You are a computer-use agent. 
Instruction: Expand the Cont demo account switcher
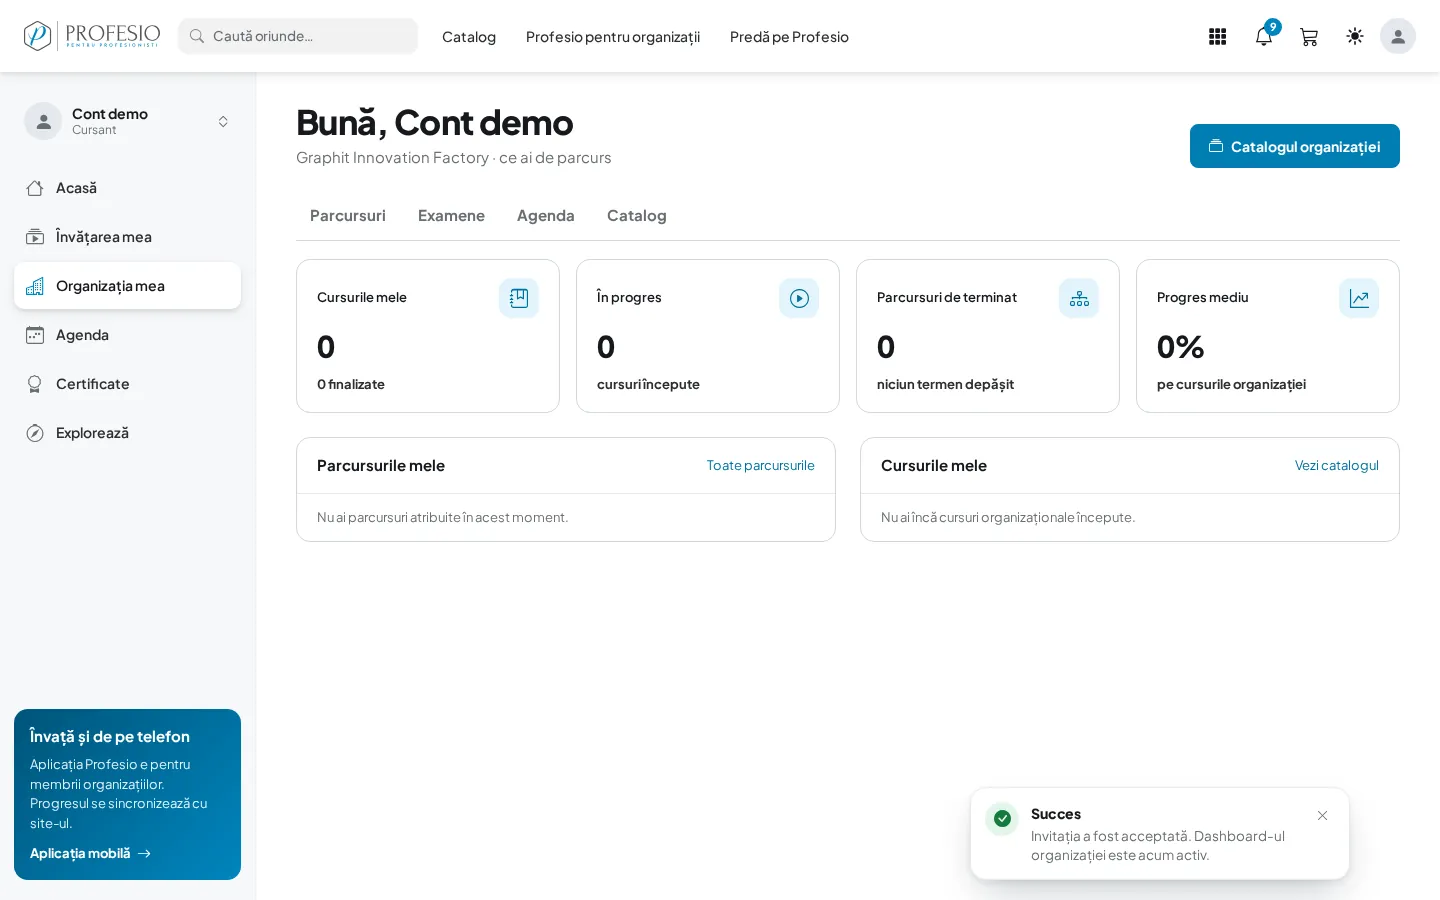(223, 121)
